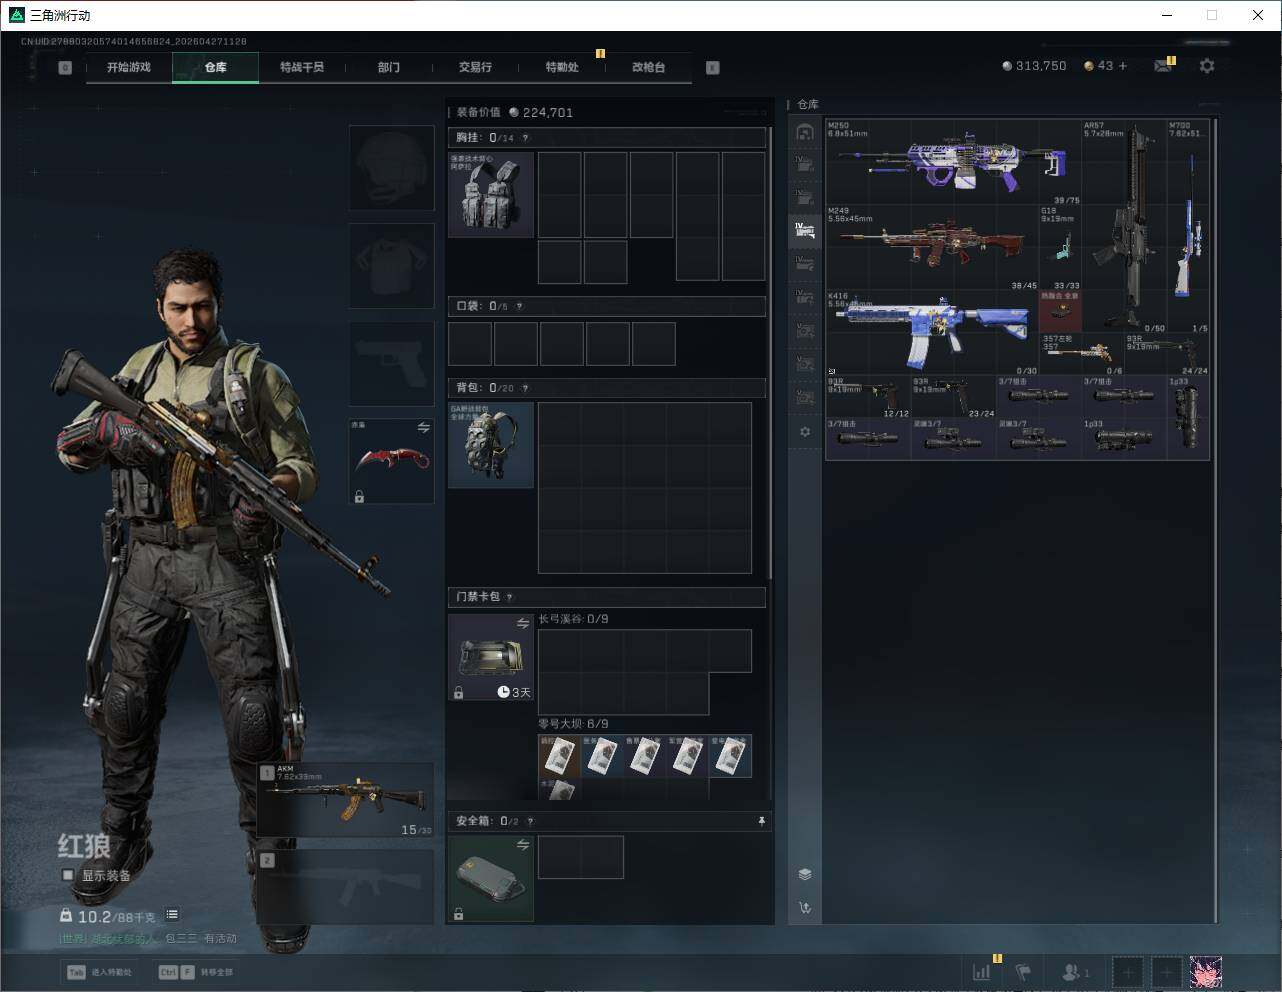Image resolution: width=1282 pixels, height=992 pixels.
Task: Click the lock icon on the safe box
Action: point(458,914)
